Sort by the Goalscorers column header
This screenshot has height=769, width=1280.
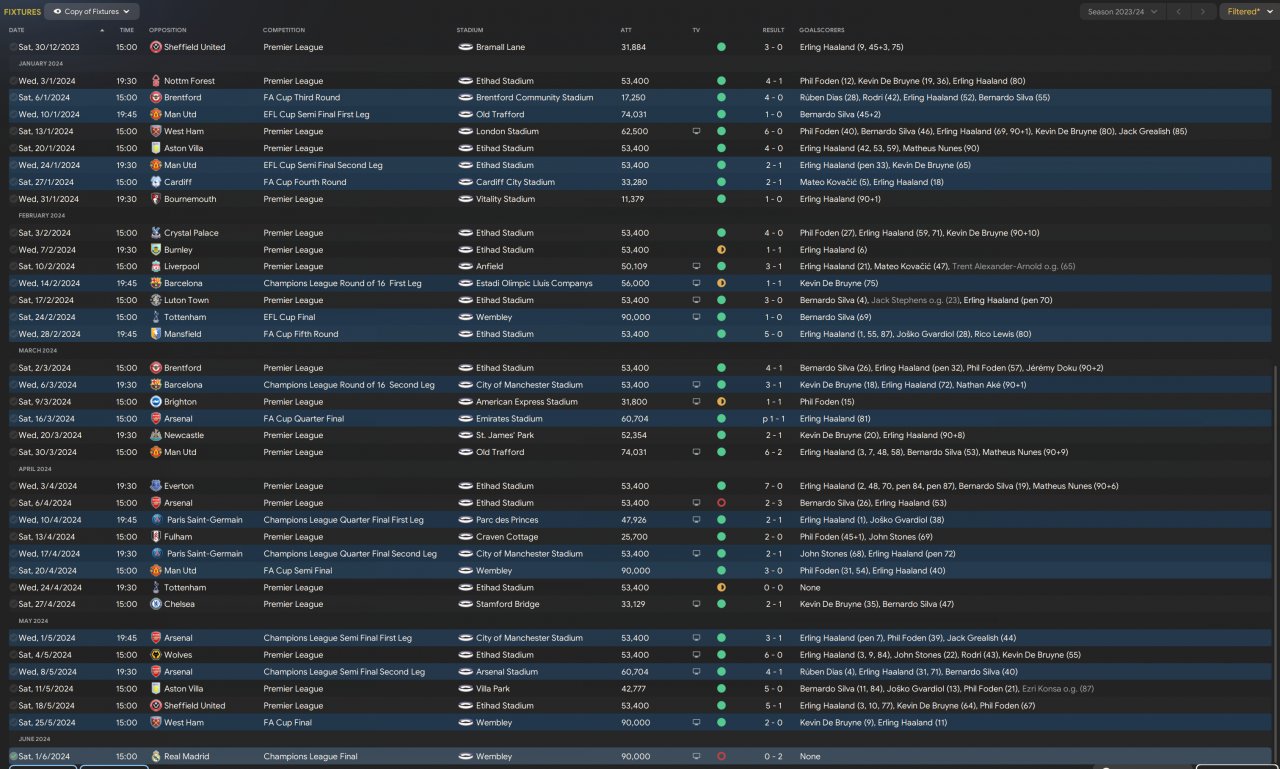pyautogui.click(x=821, y=30)
